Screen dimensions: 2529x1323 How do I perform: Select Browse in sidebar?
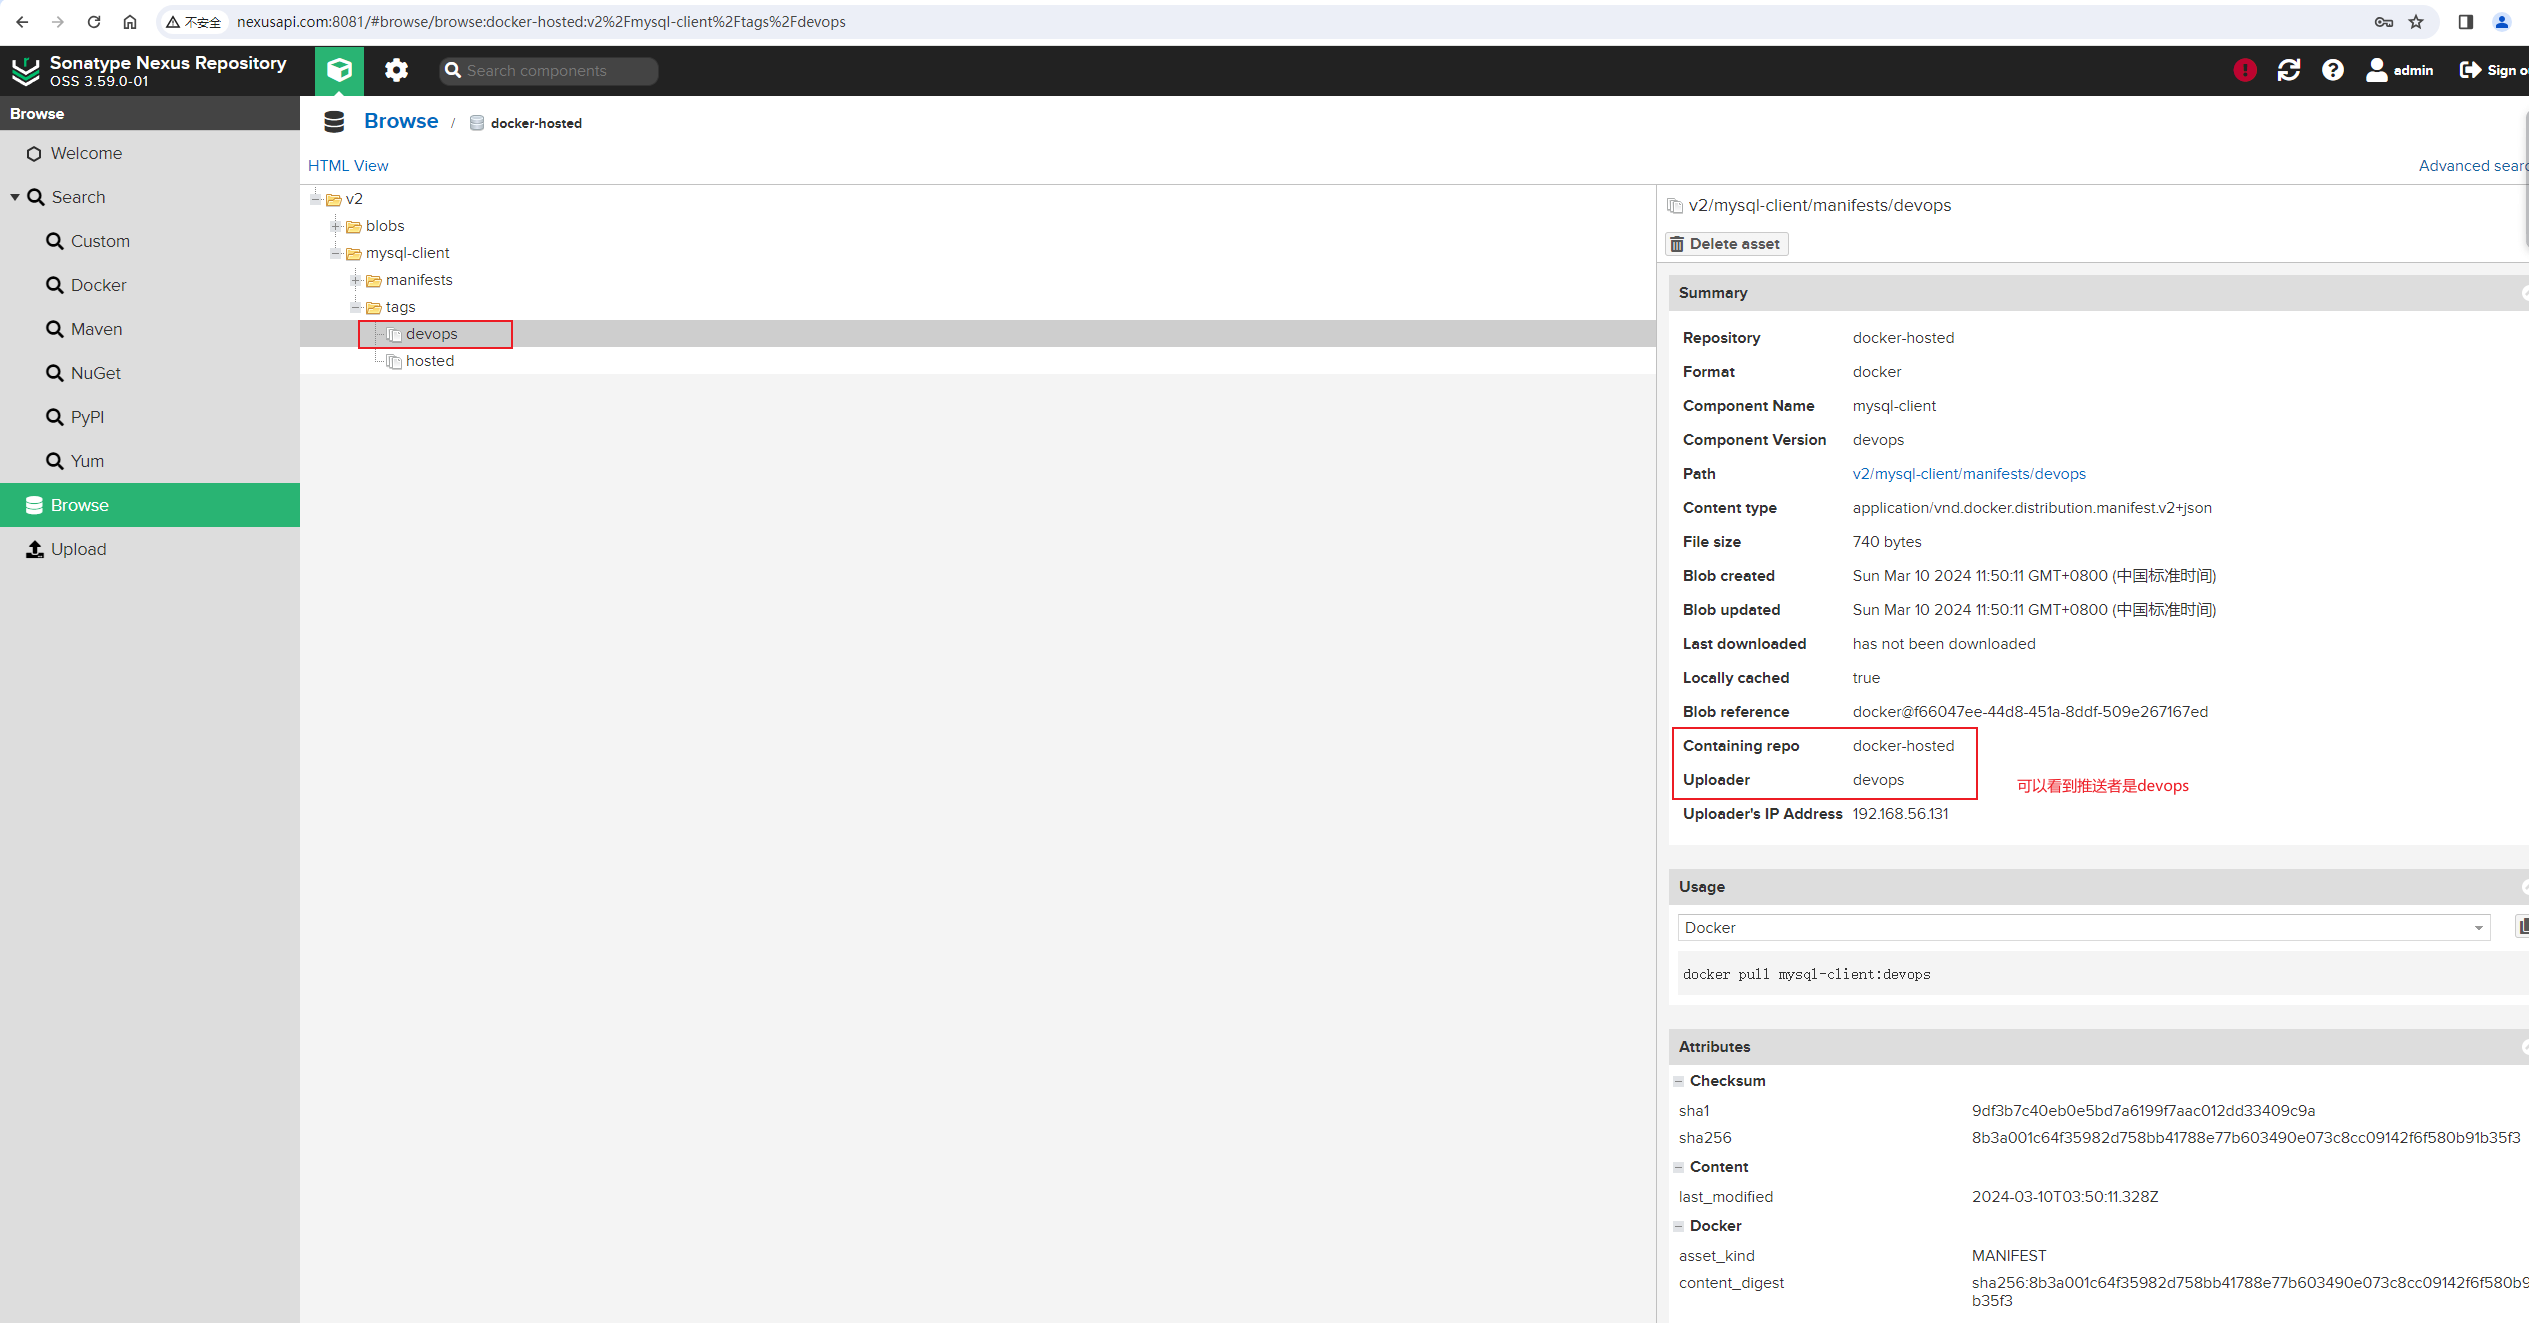[x=150, y=505]
